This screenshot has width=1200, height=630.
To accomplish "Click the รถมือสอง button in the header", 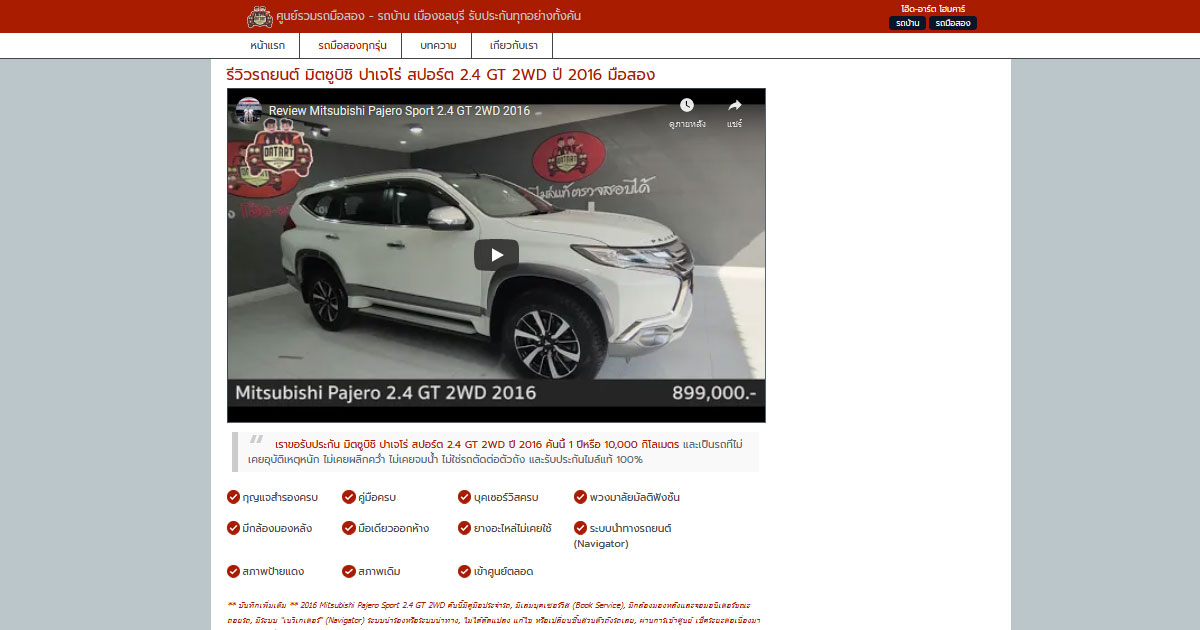I will [x=953, y=23].
